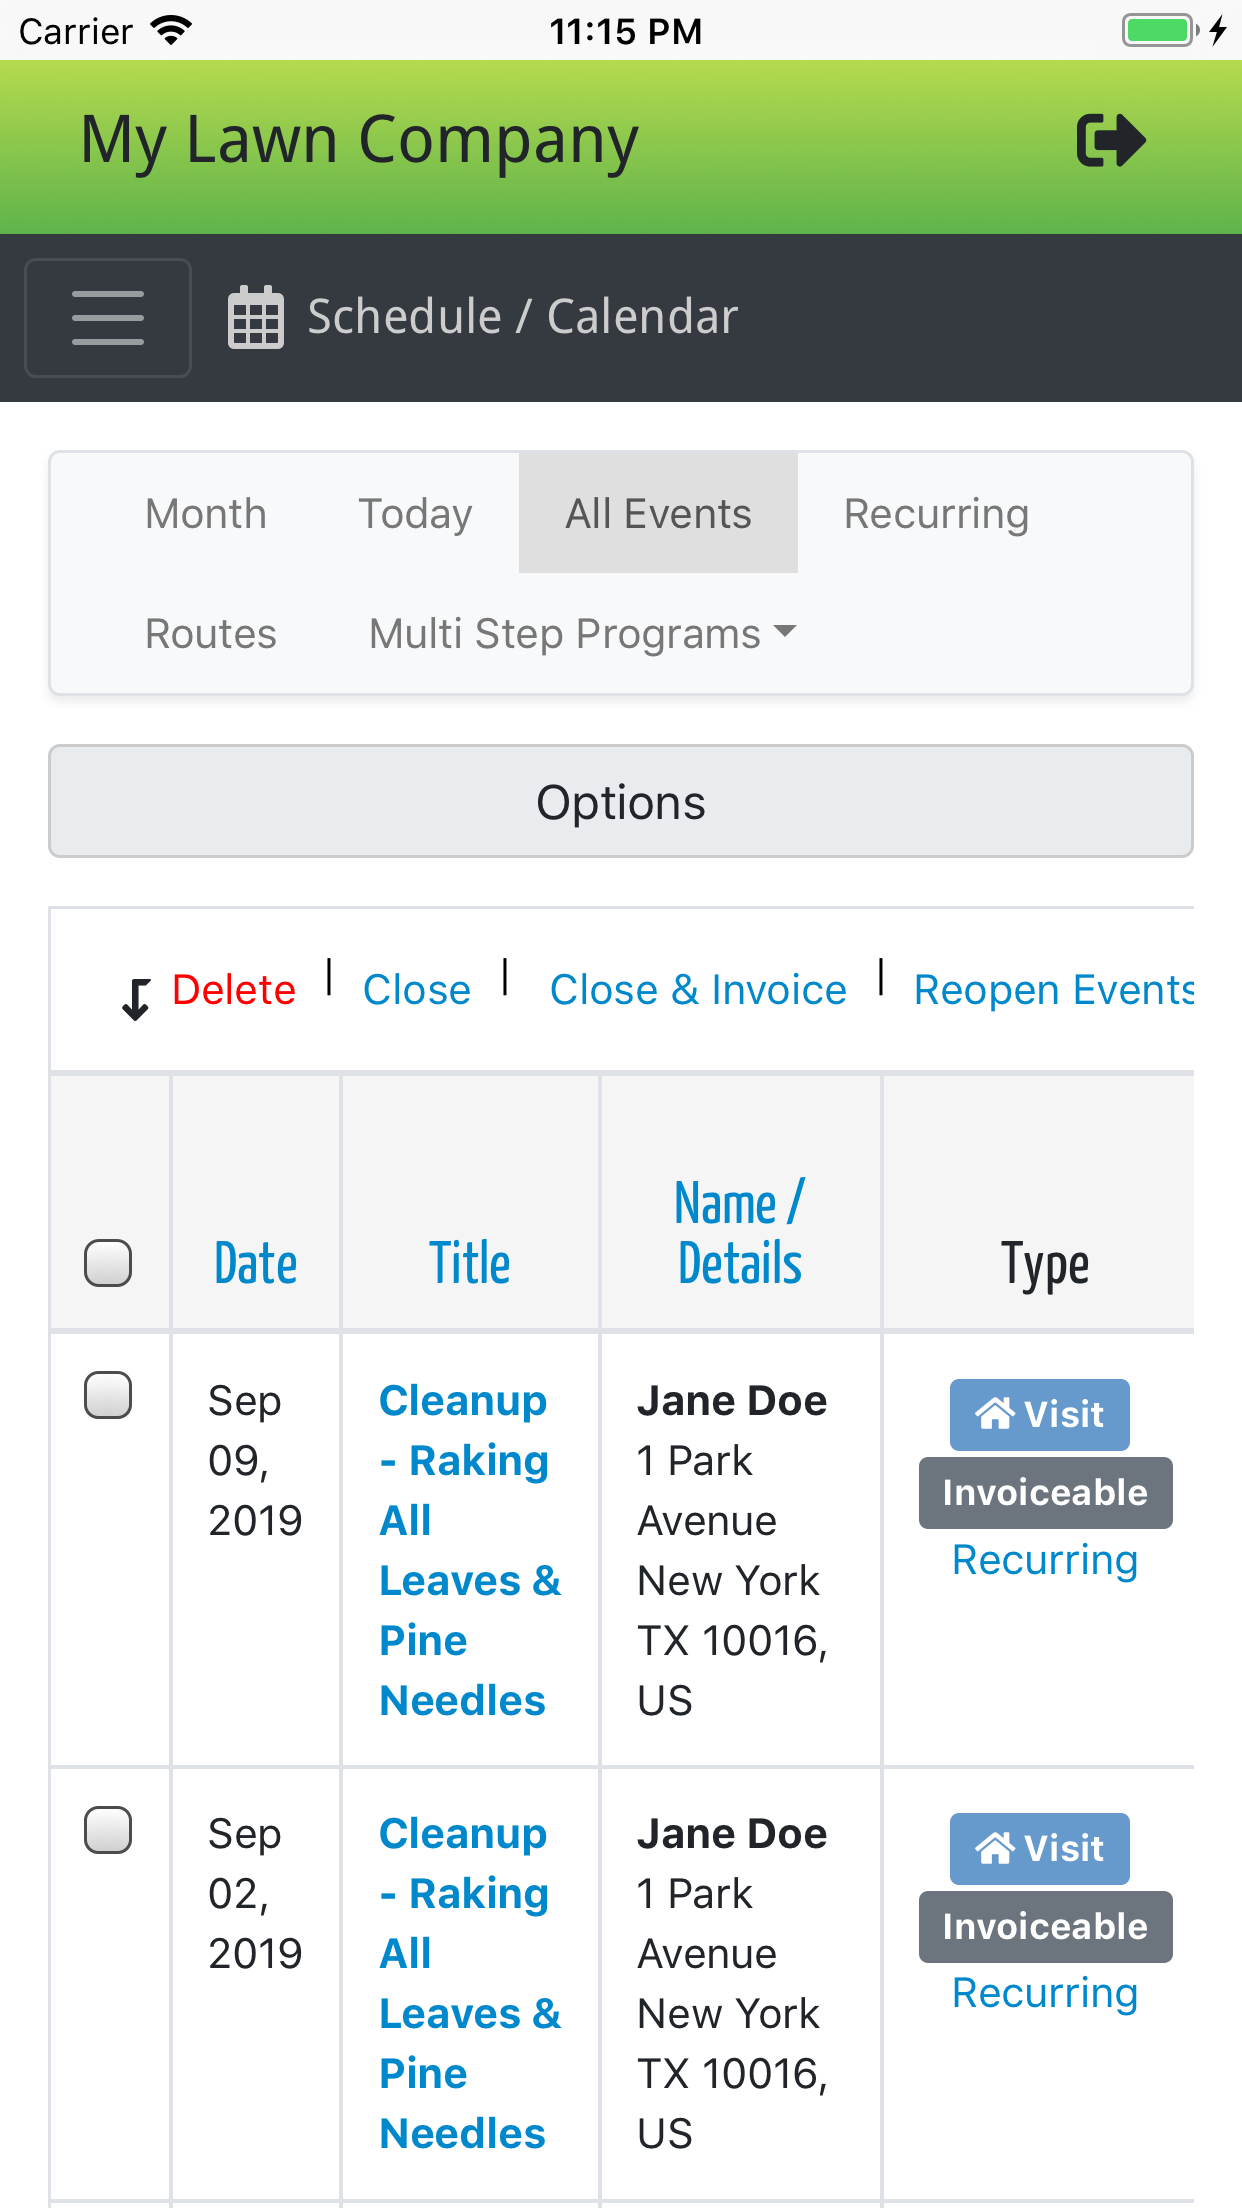Open the hamburger navigation menu
Screen dimensions: 1242x2208
pos(108,318)
